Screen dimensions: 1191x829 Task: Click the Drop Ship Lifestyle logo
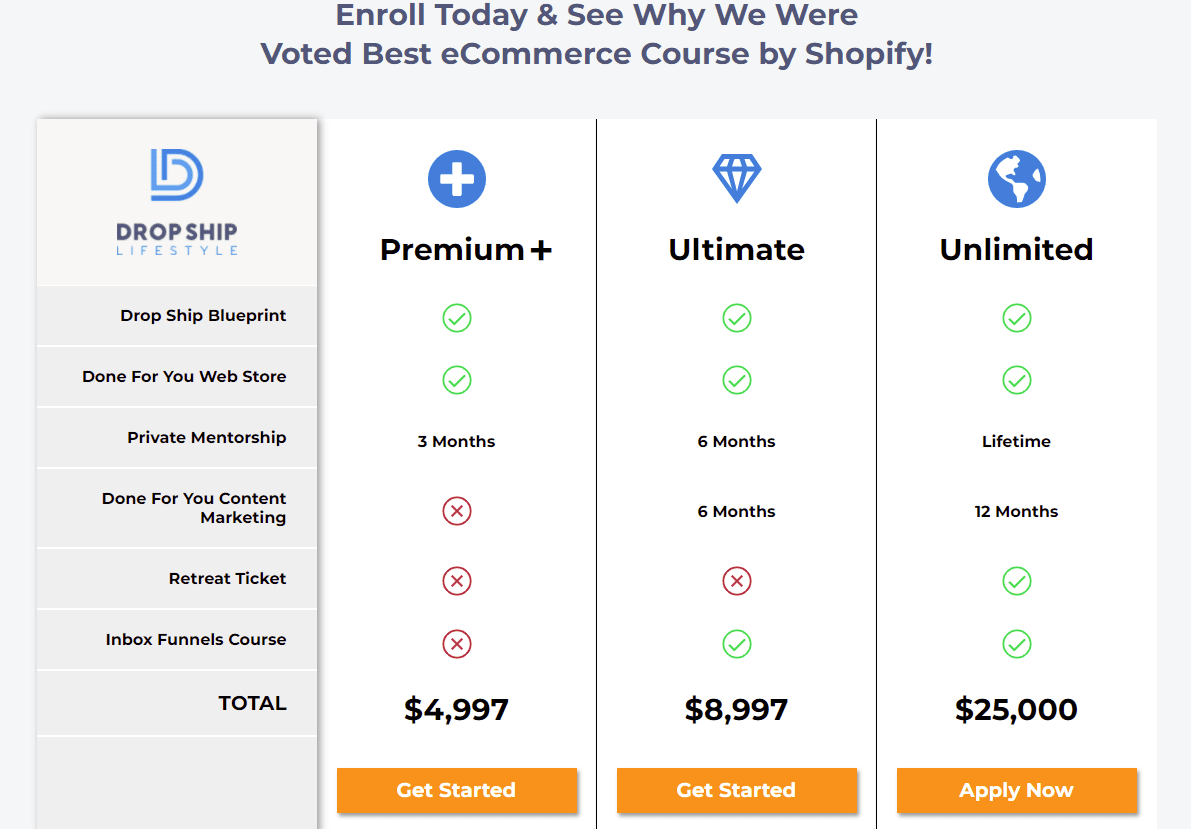coord(177,202)
